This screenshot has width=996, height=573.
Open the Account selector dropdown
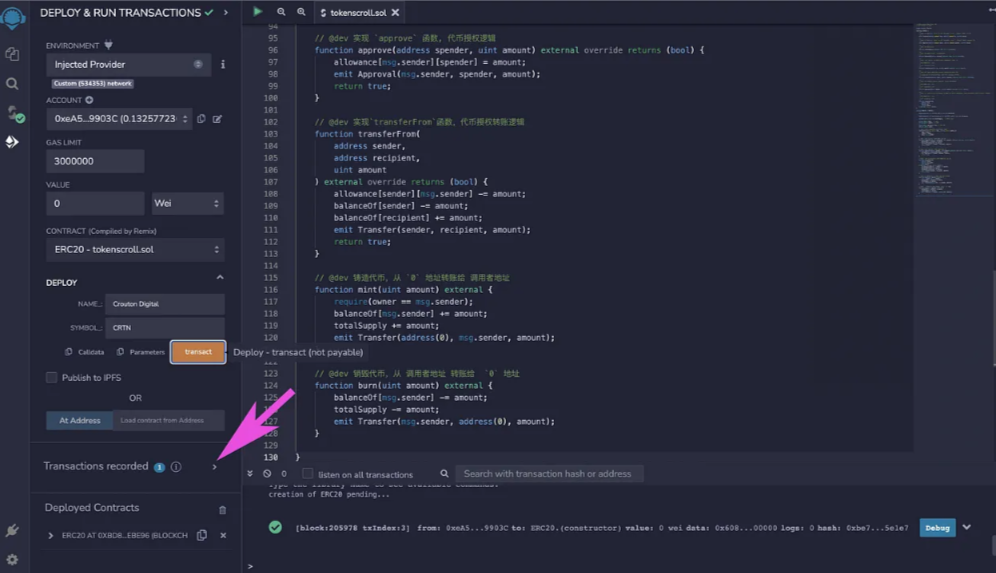119,119
